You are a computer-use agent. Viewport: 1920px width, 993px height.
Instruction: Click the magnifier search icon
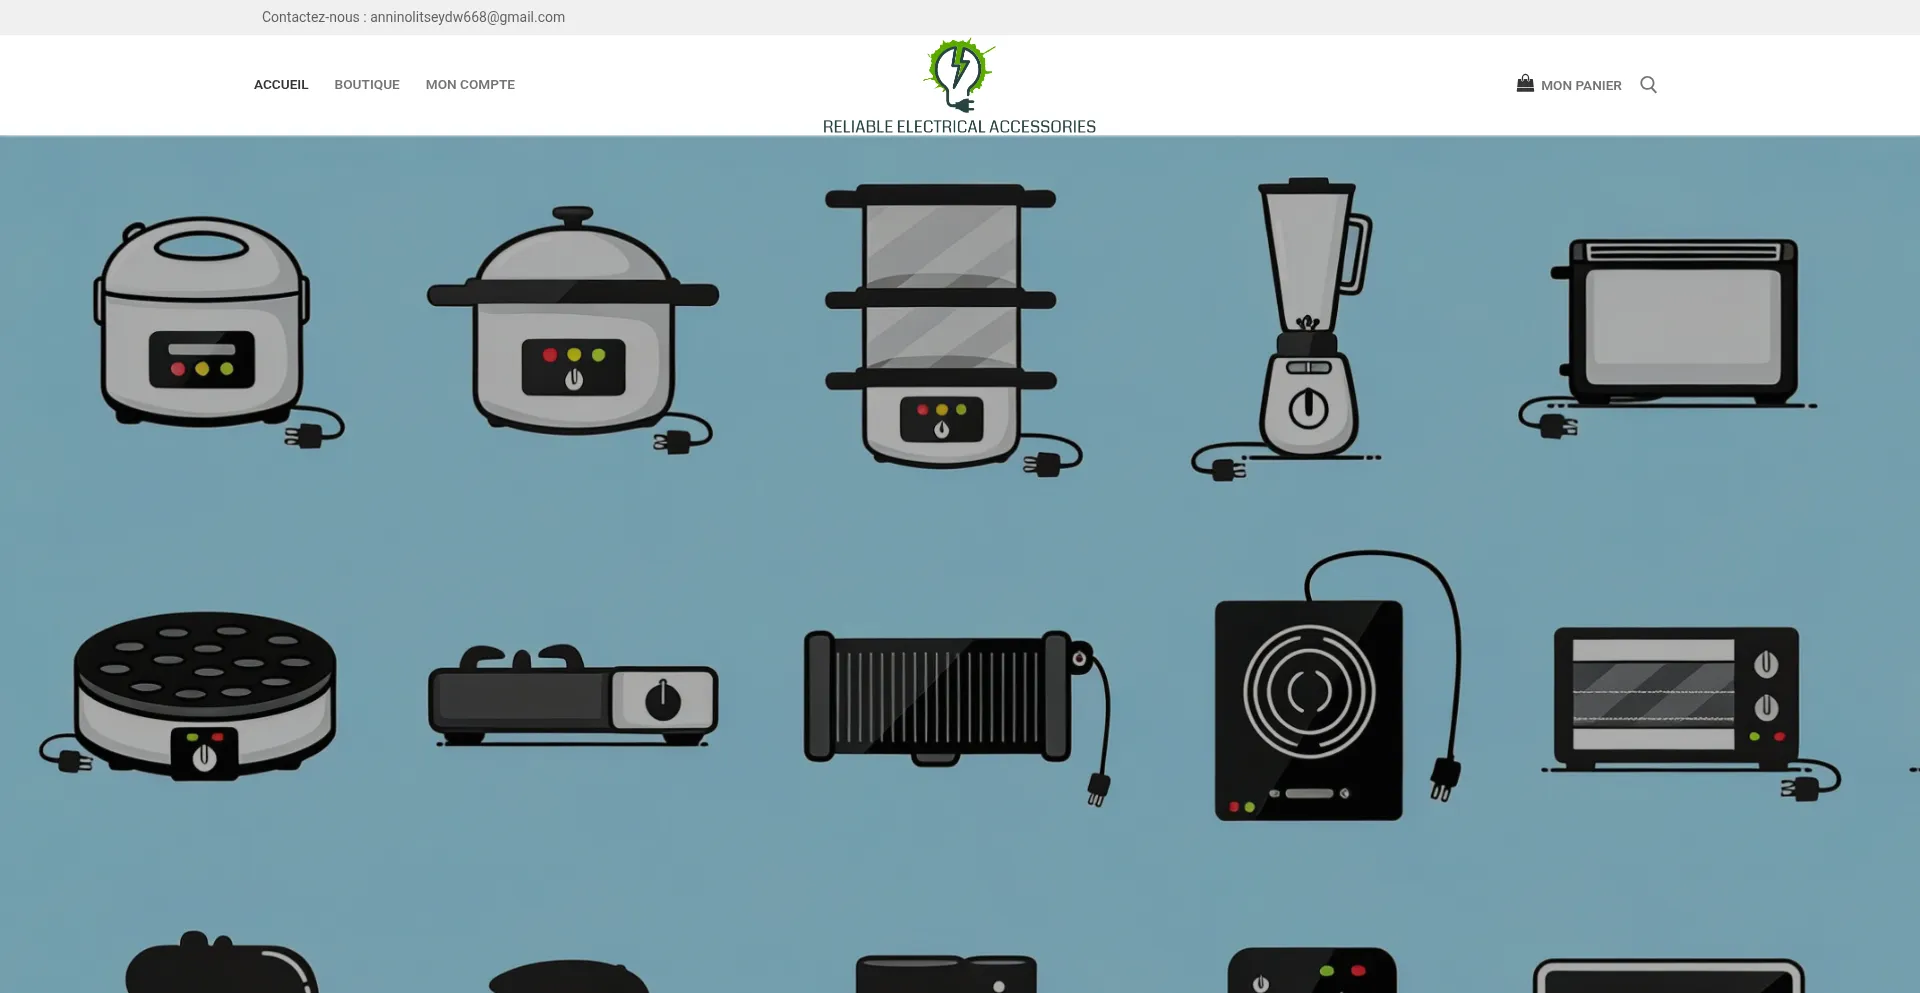[x=1648, y=85]
